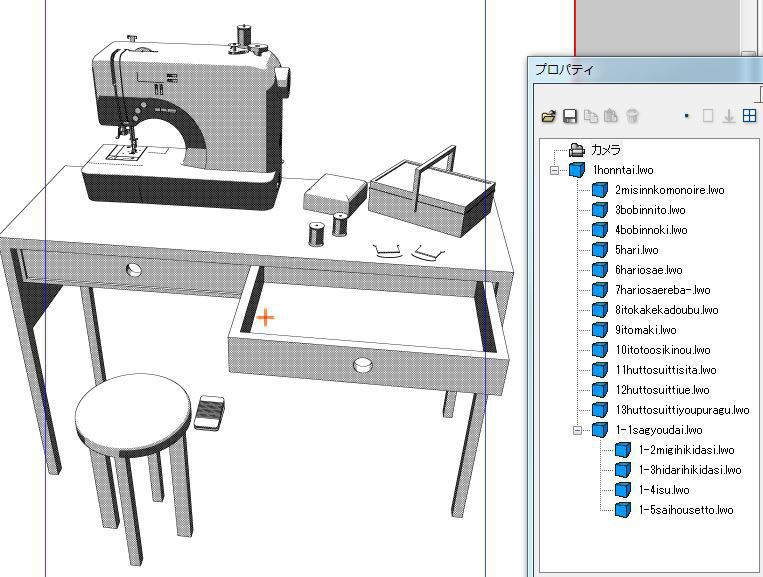Click the cube icon beside 1honntai.lwo
Viewport: 763px width, 577px height.
tap(577, 170)
